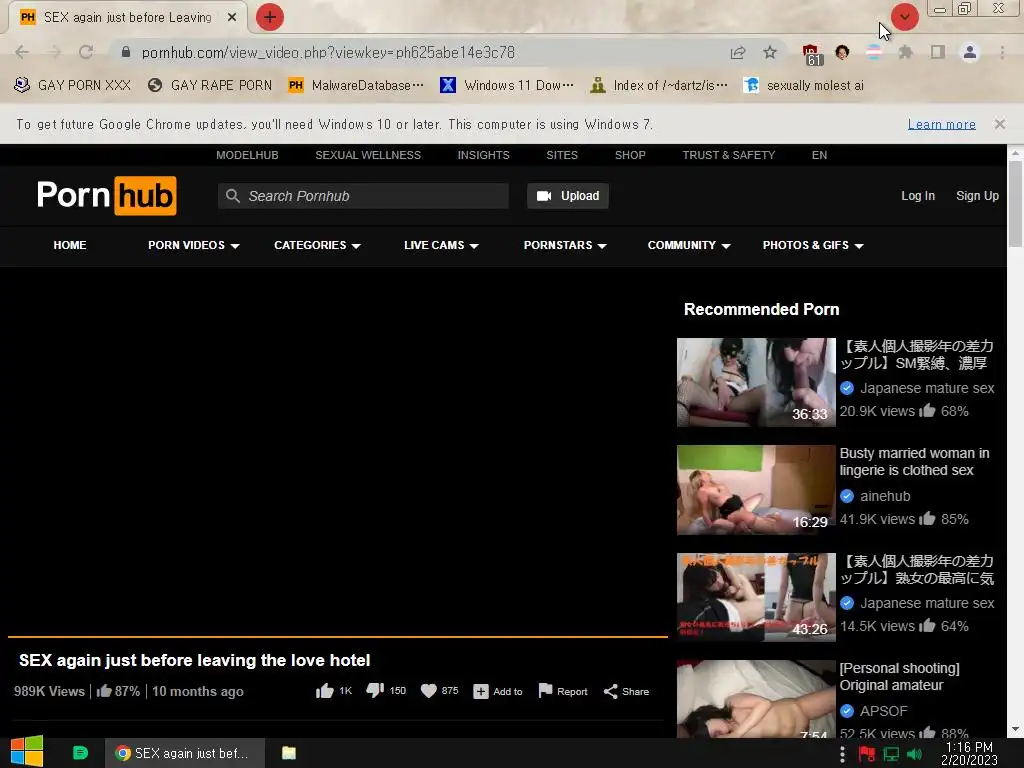Open File Explorer from the taskbar
This screenshot has width=1024, height=768.
(289, 753)
